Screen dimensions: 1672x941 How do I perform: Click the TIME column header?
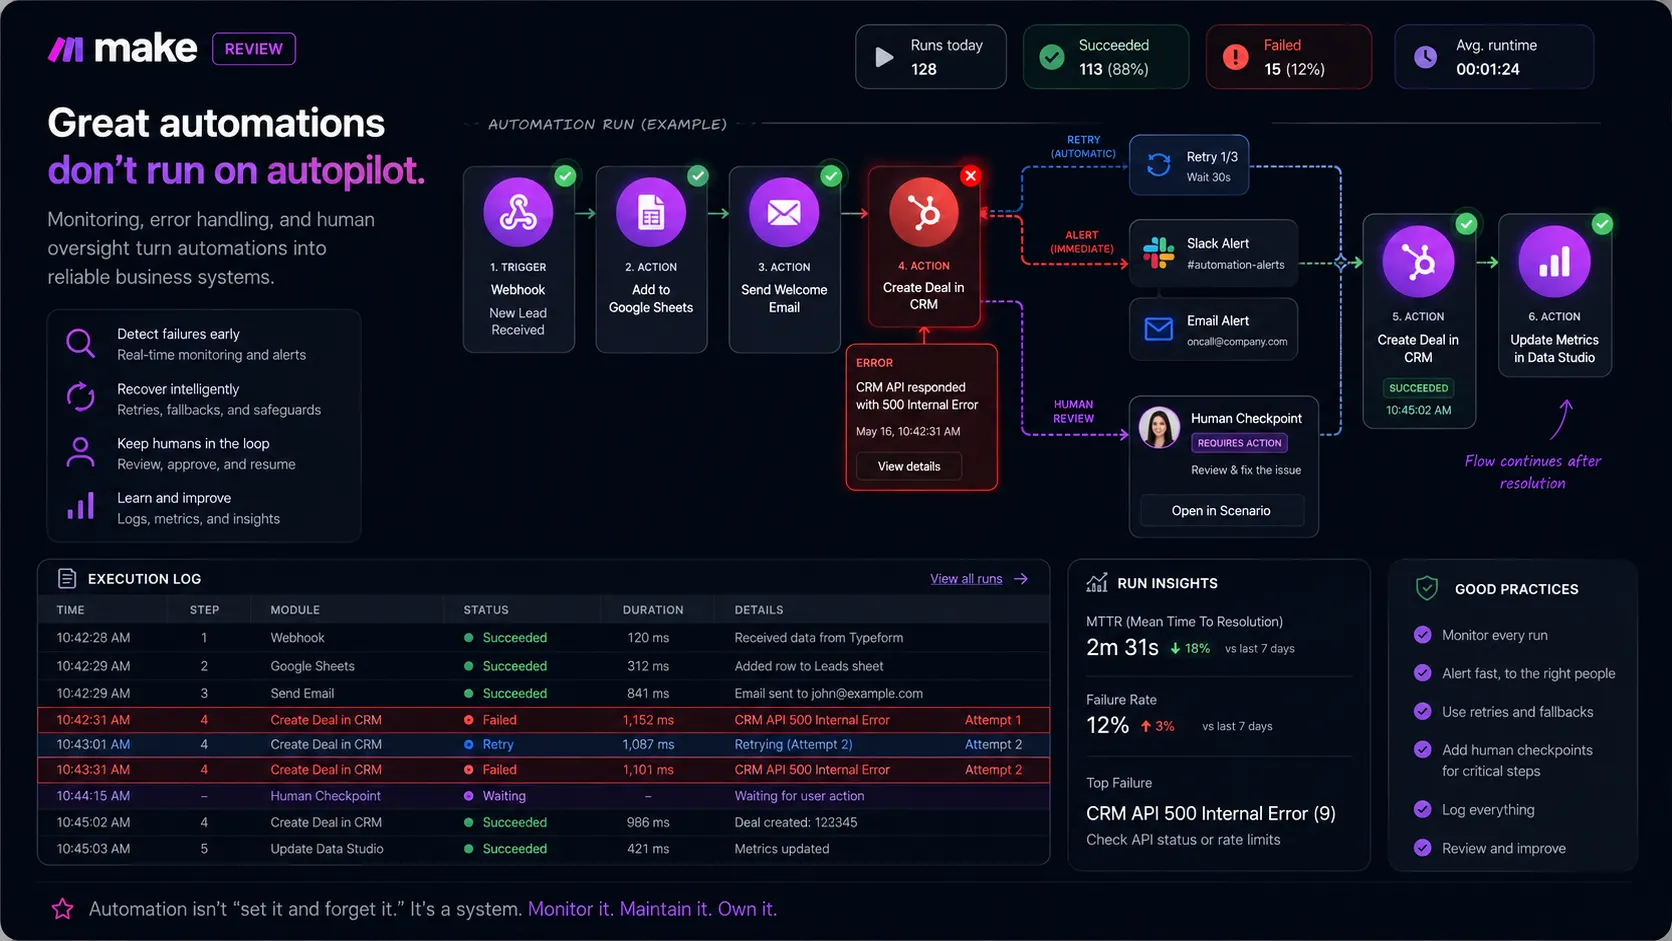tap(70, 610)
